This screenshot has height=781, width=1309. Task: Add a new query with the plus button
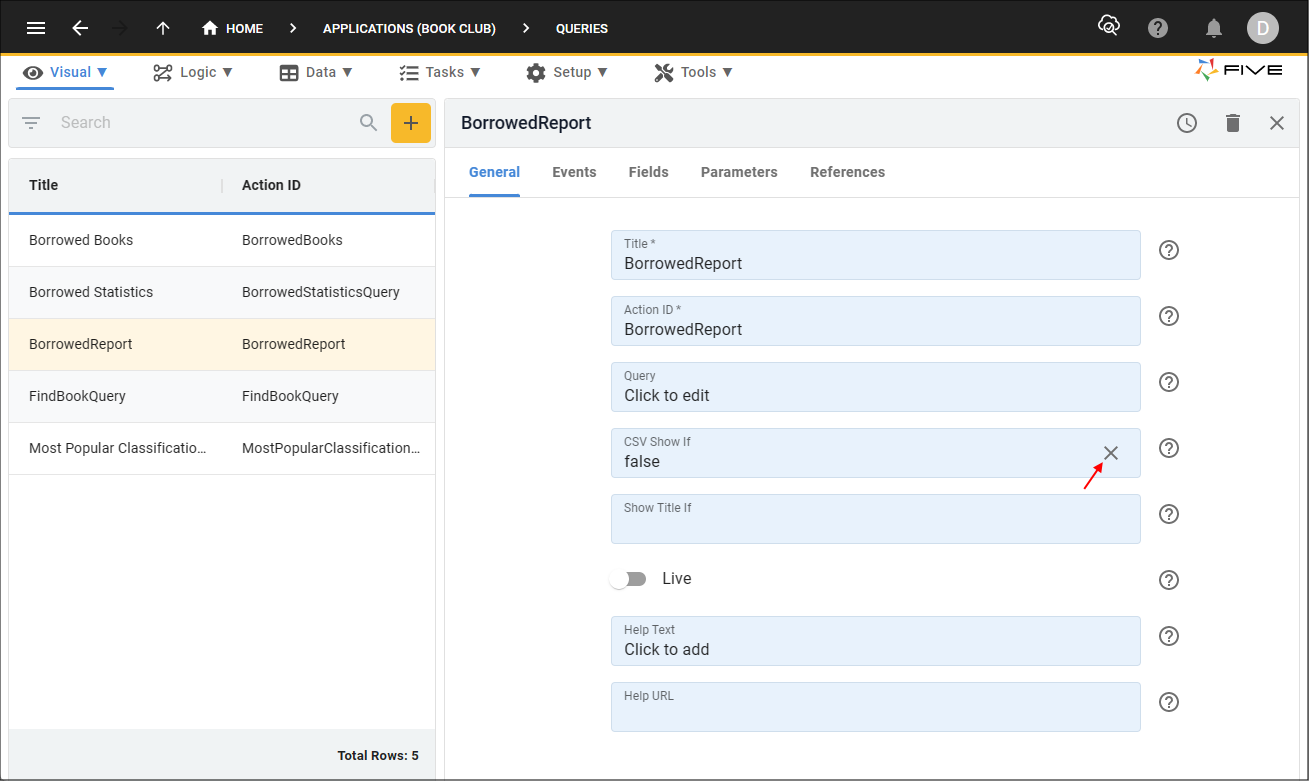tap(411, 123)
